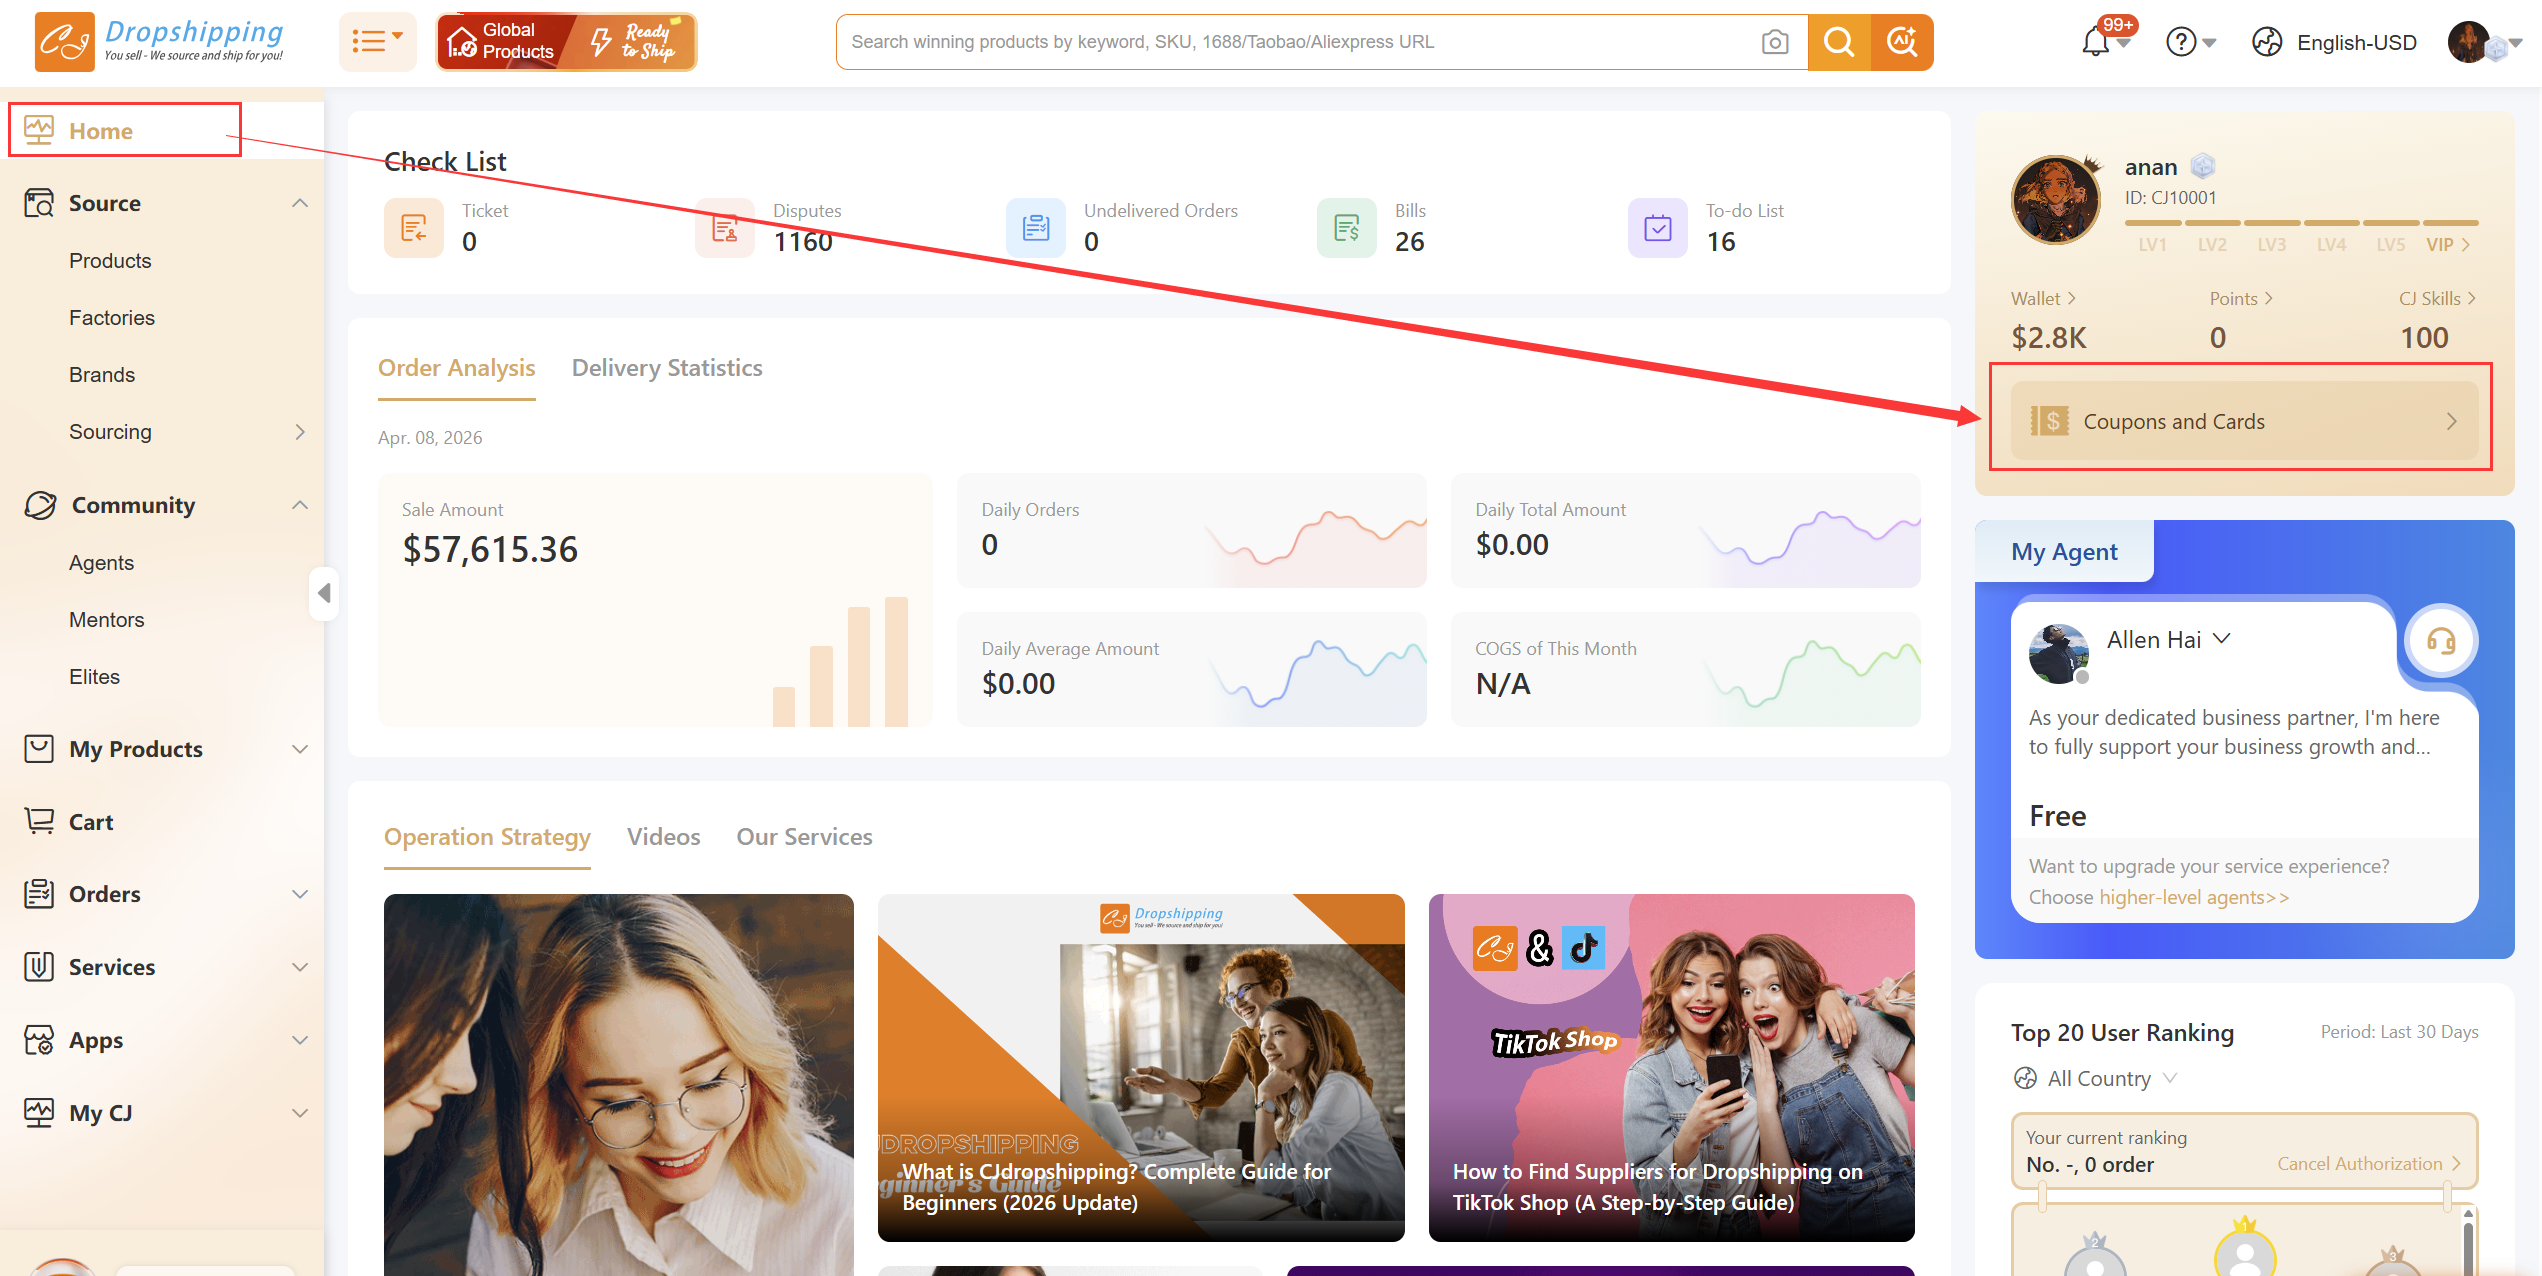Expand the My Products section
Image resolution: width=2542 pixels, height=1276 pixels.
299,749
